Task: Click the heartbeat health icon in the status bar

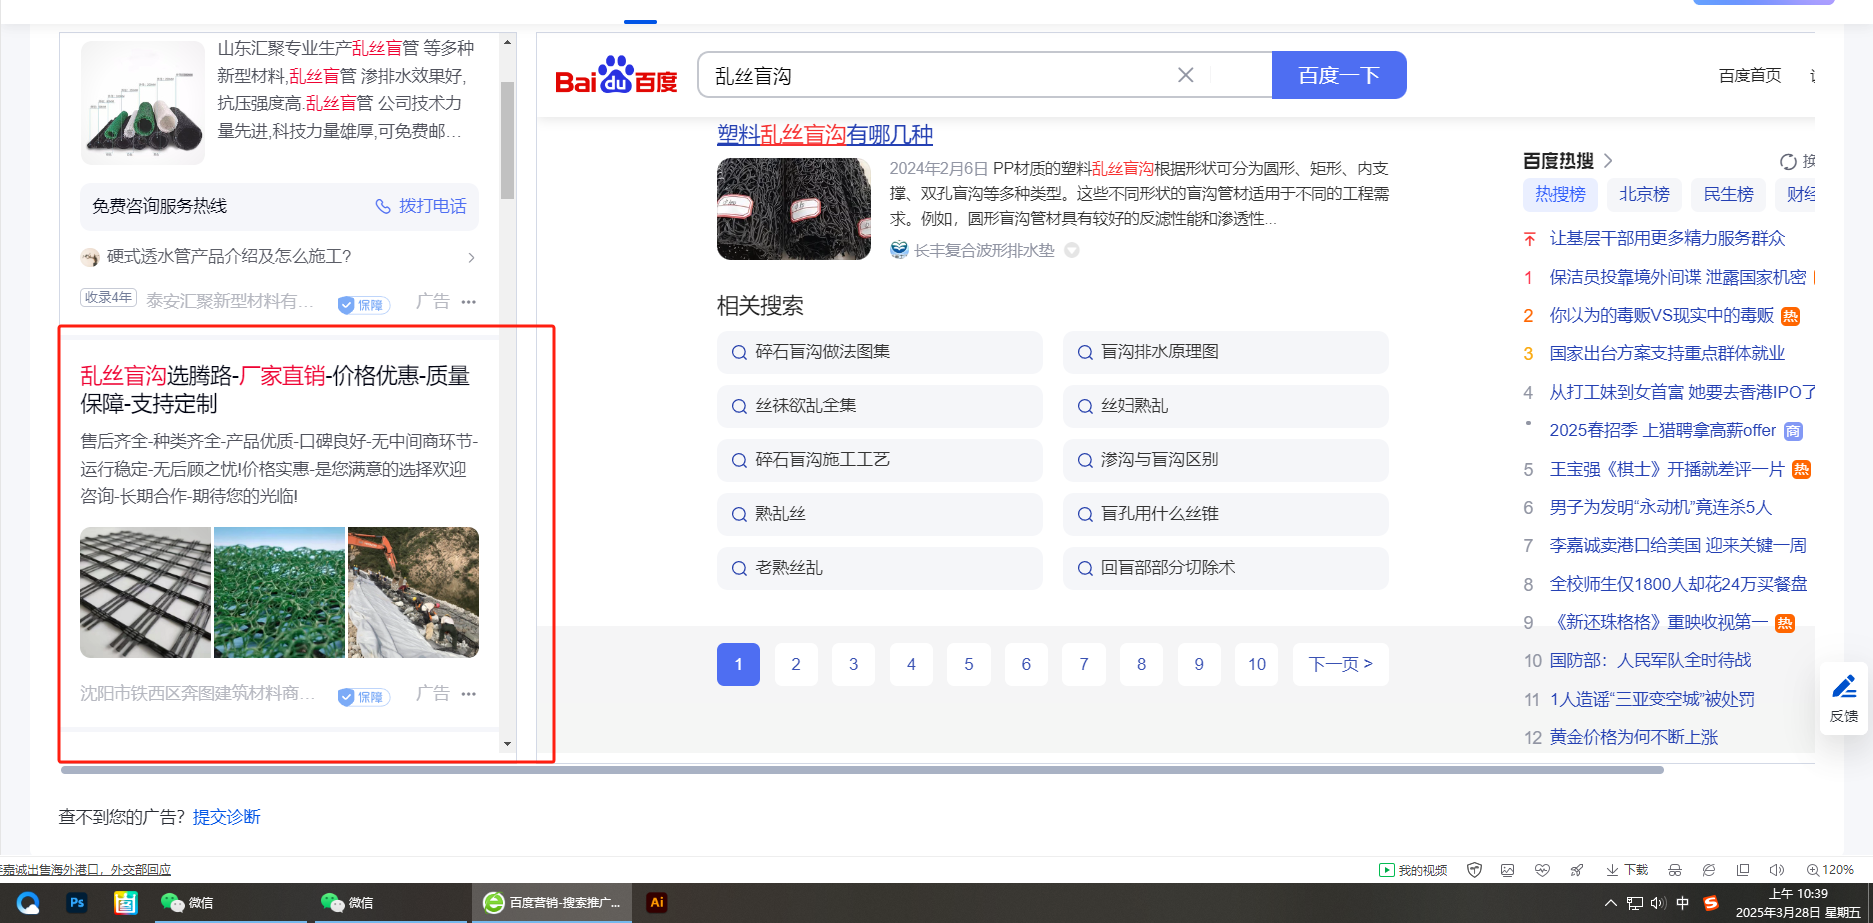Action: (1542, 870)
